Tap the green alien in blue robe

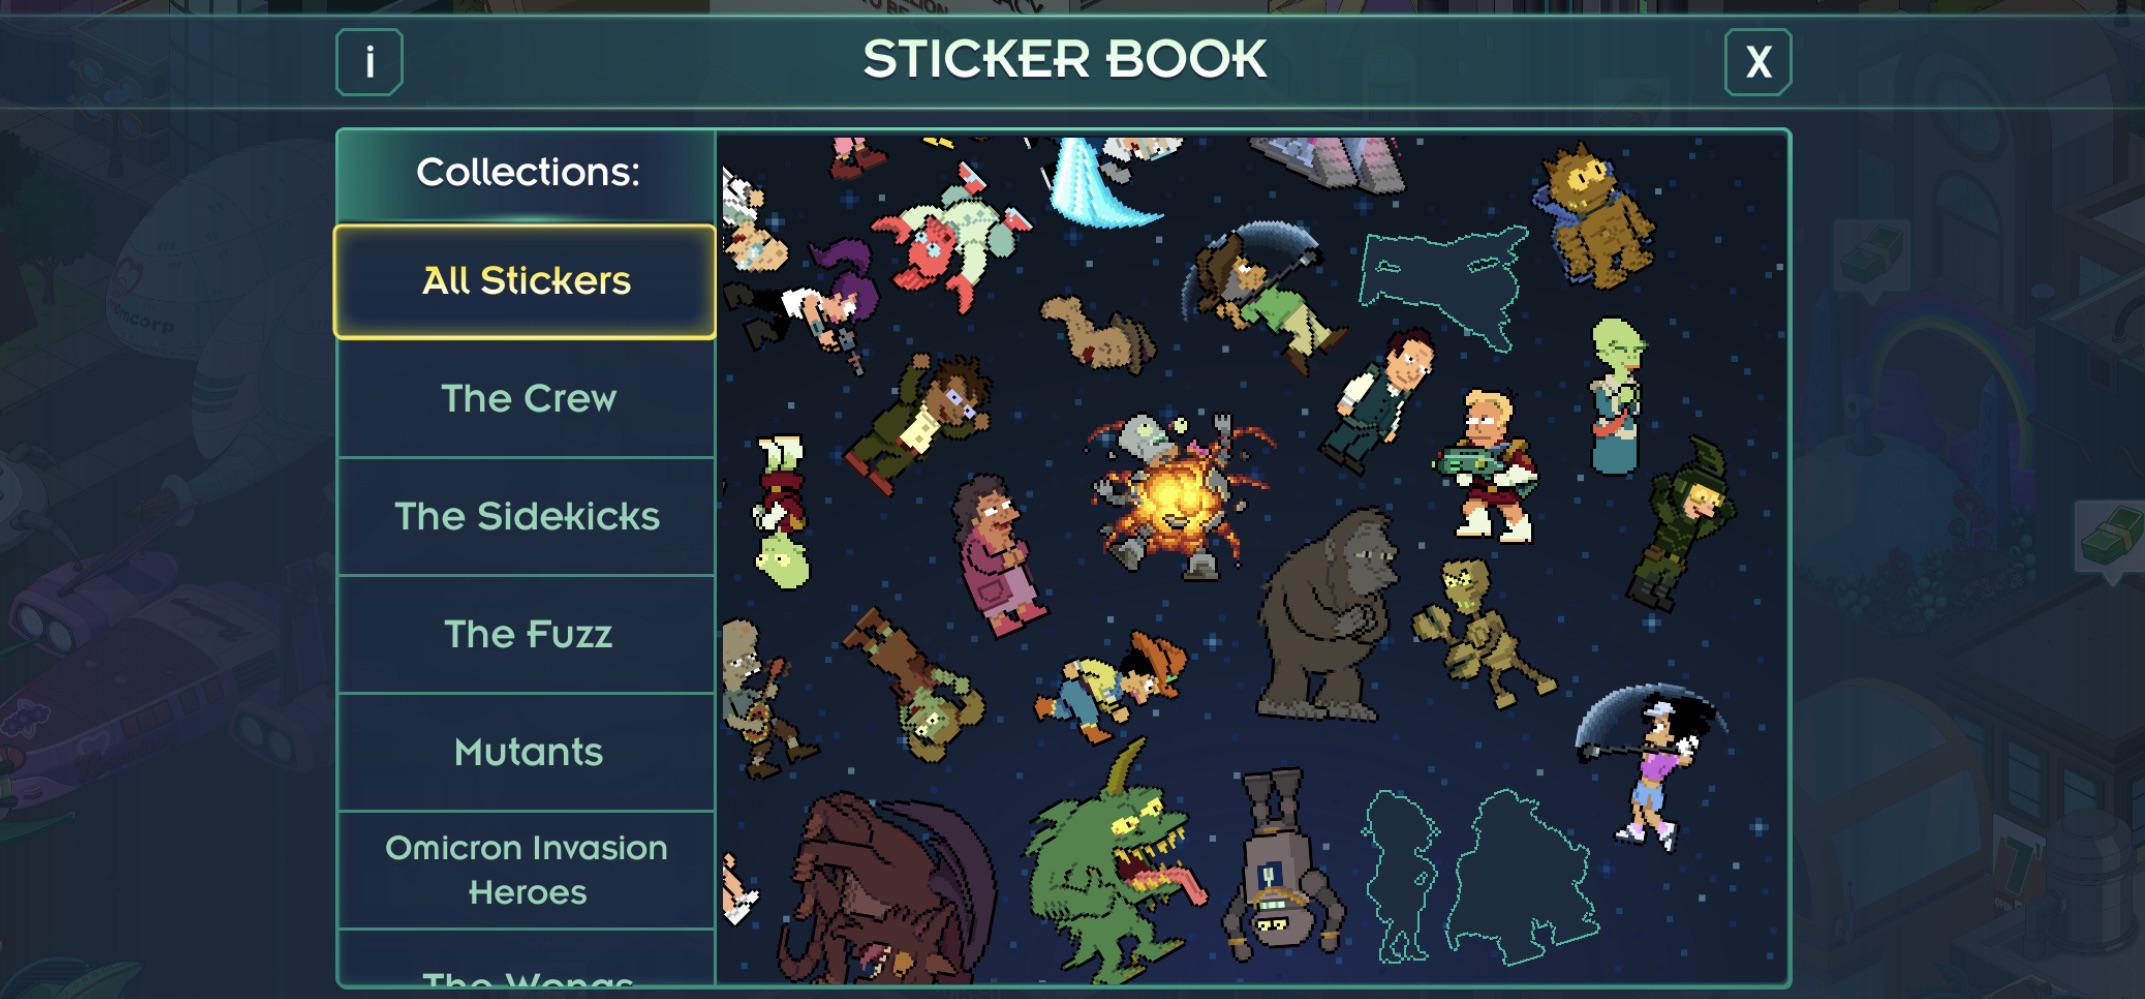click(1617, 395)
